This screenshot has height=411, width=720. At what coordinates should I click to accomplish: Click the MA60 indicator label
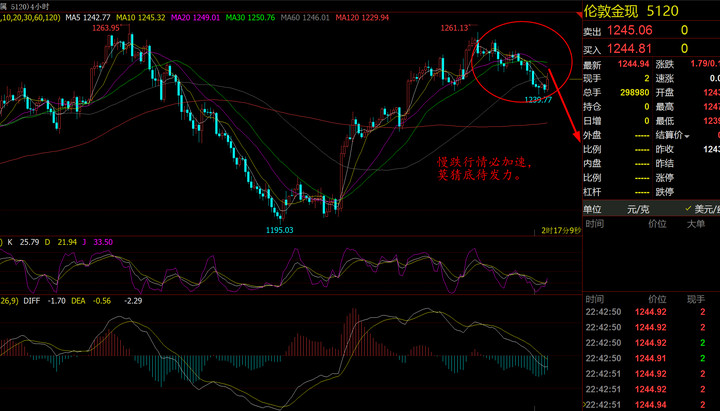(x=304, y=18)
